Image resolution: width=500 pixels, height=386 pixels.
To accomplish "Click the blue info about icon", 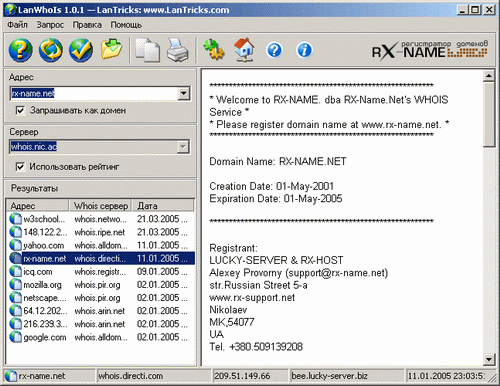I will [x=304, y=50].
